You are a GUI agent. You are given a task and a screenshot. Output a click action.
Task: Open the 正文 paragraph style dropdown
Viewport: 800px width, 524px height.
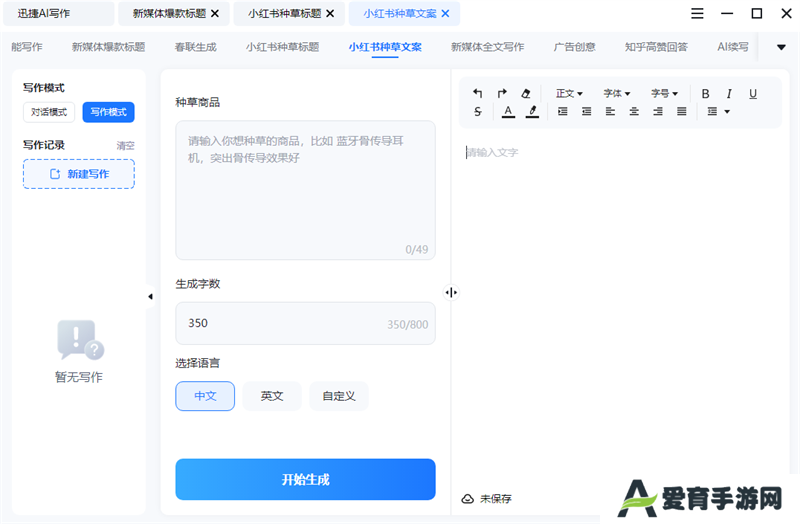click(569, 93)
